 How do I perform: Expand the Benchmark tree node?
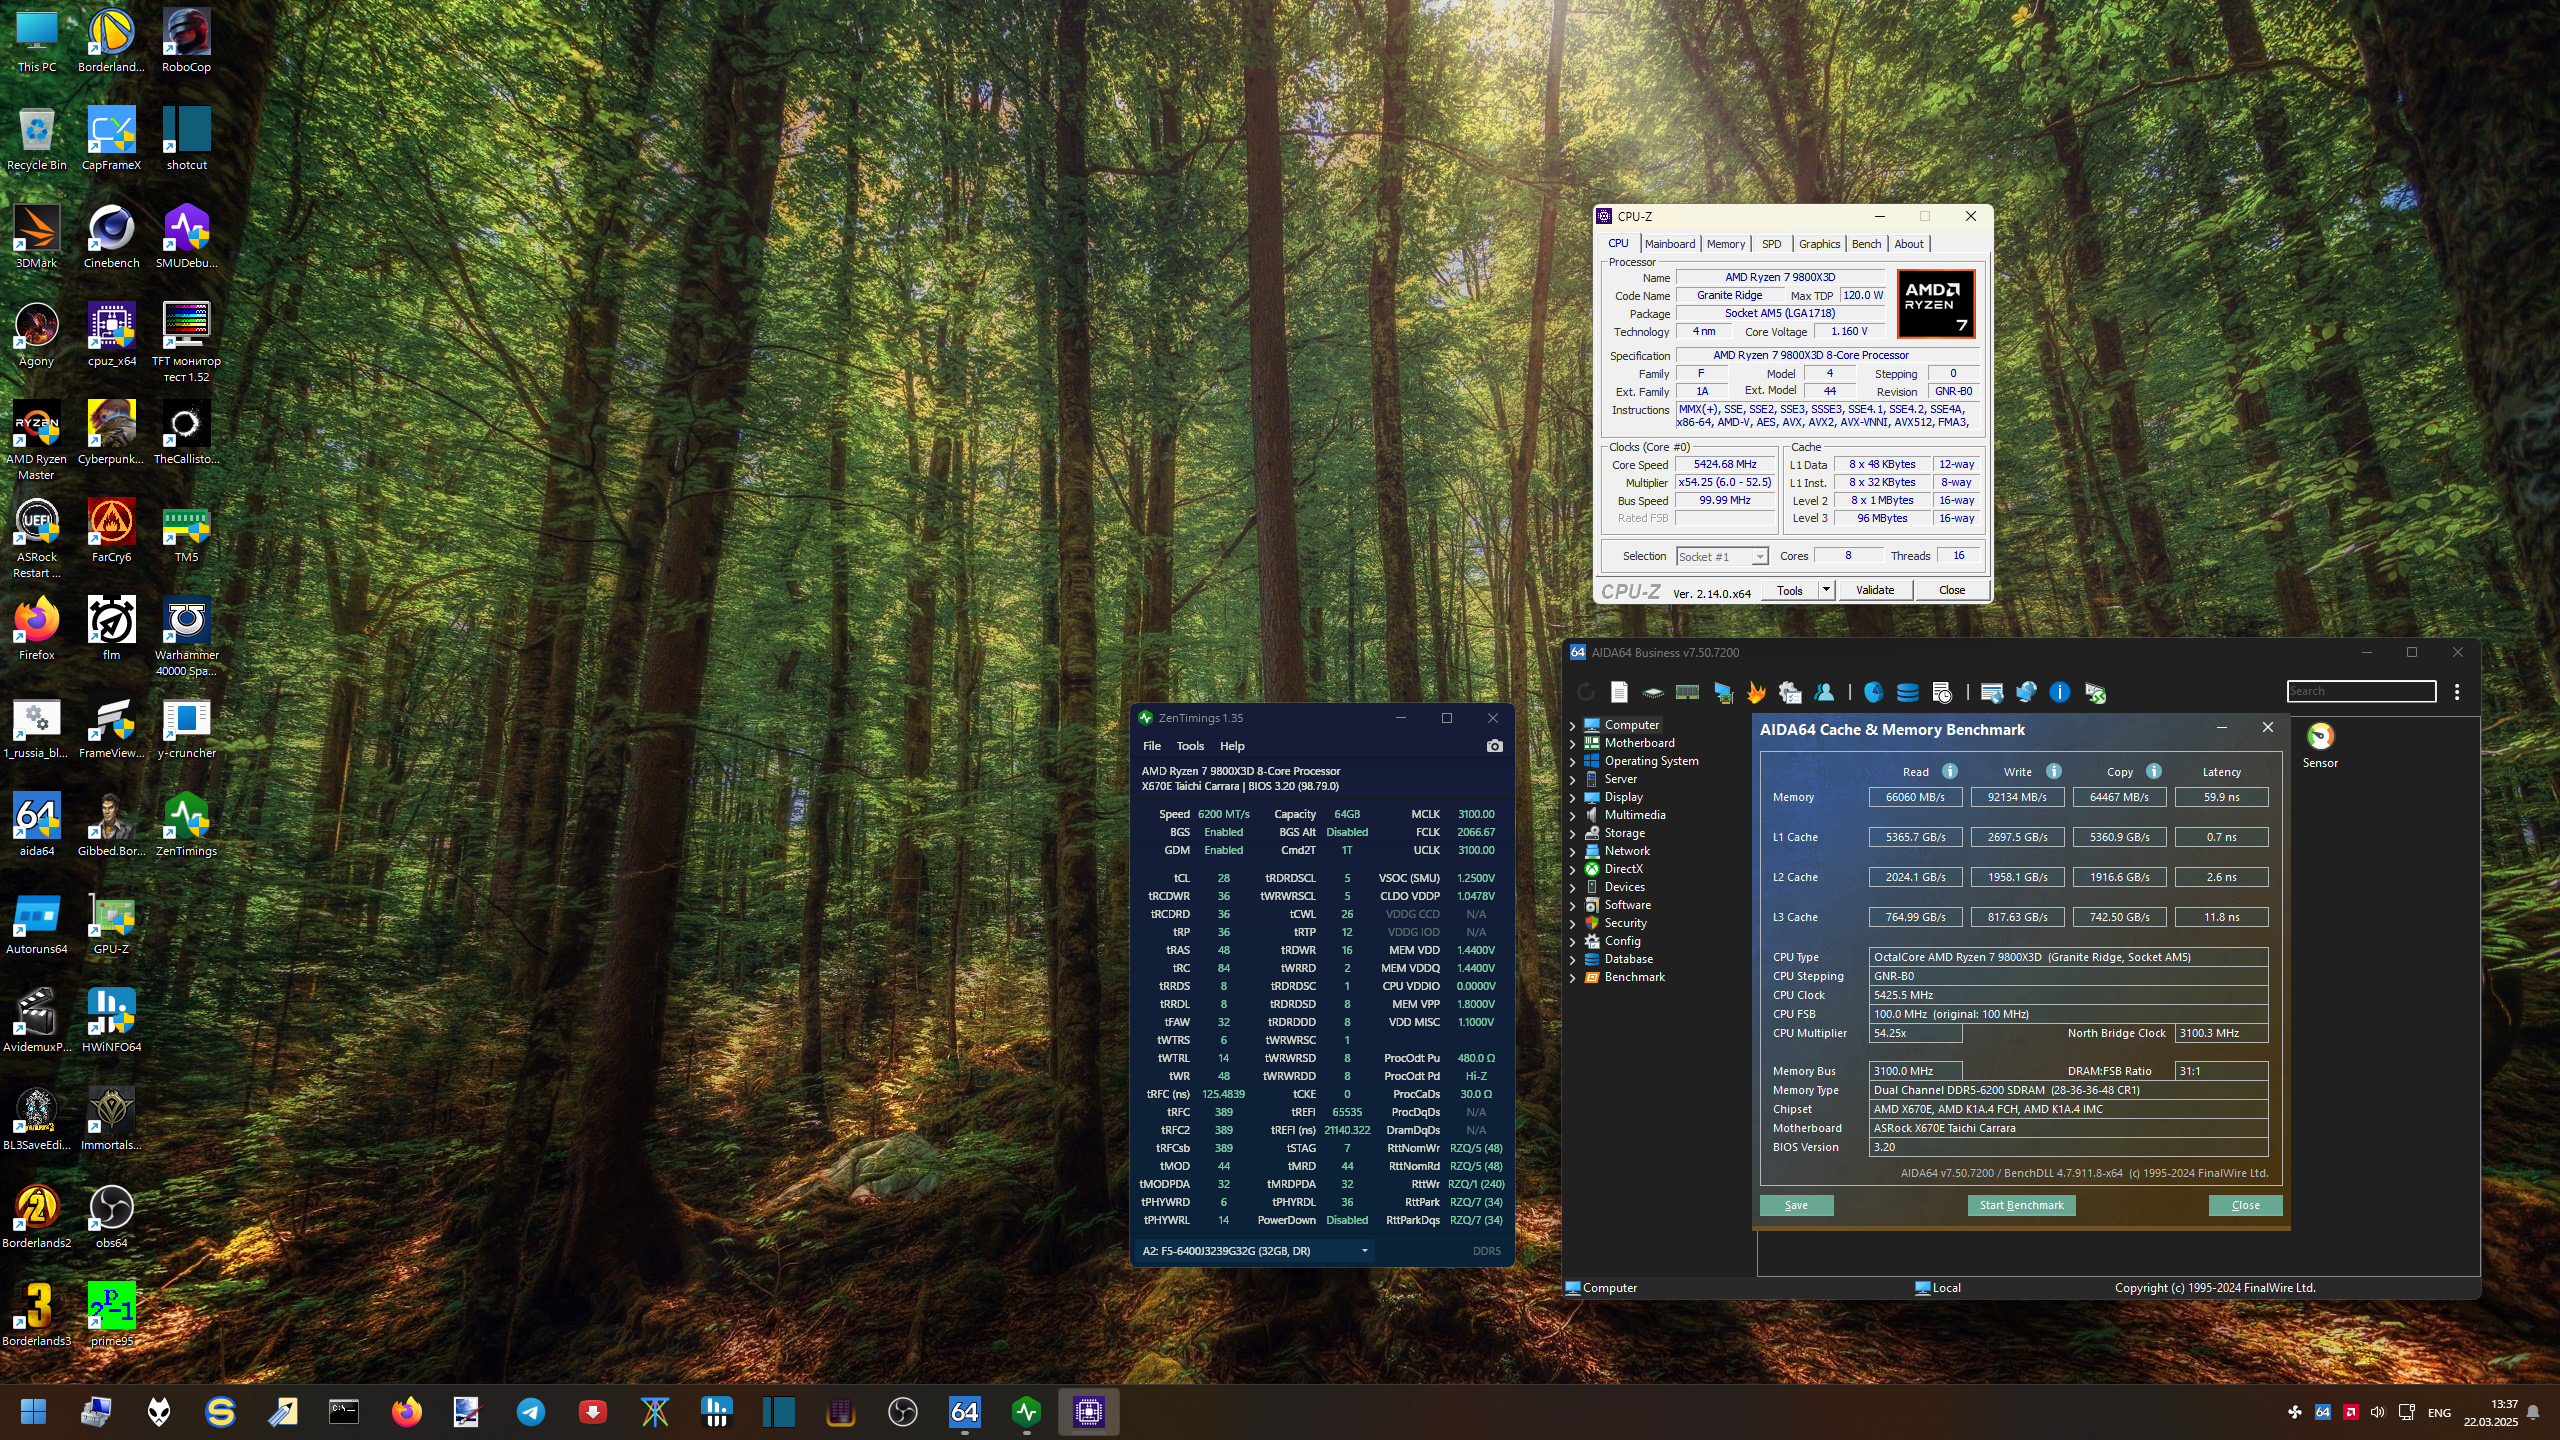pyautogui.click(x=1572, y=977)
